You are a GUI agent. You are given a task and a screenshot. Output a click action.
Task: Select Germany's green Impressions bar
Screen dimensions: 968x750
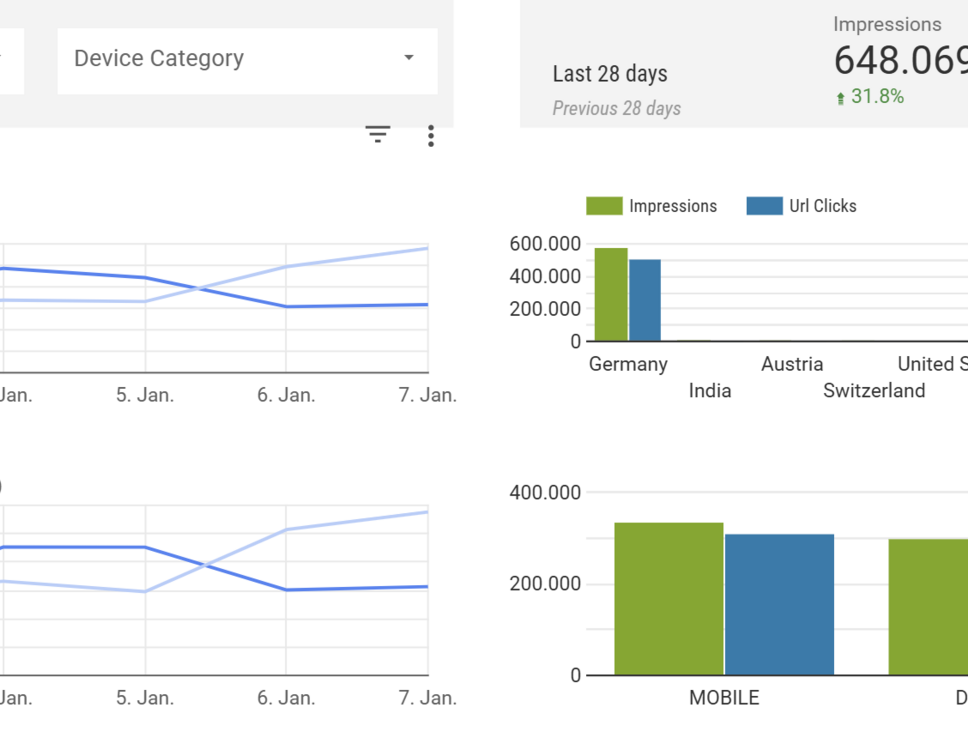611,295
